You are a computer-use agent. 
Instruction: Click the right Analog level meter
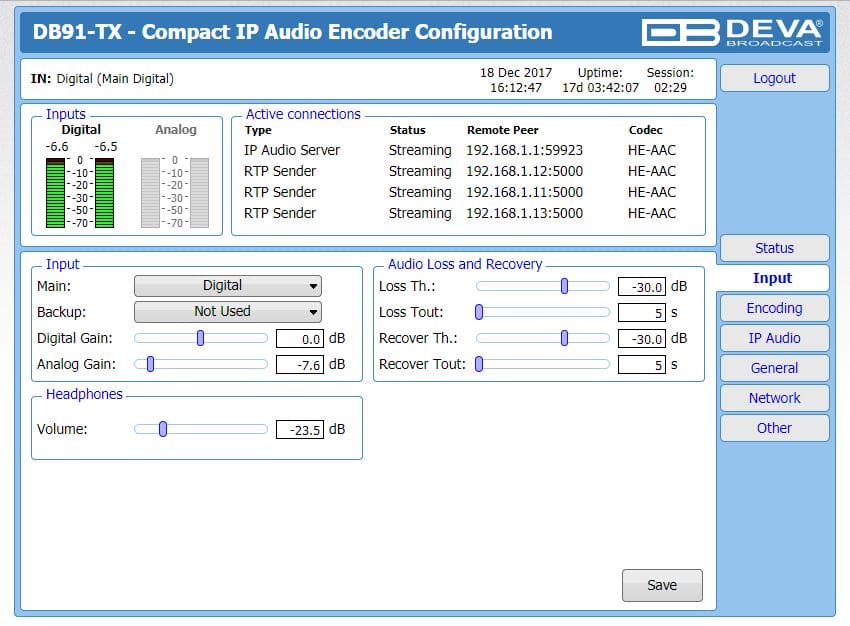(x=199, y=192)
